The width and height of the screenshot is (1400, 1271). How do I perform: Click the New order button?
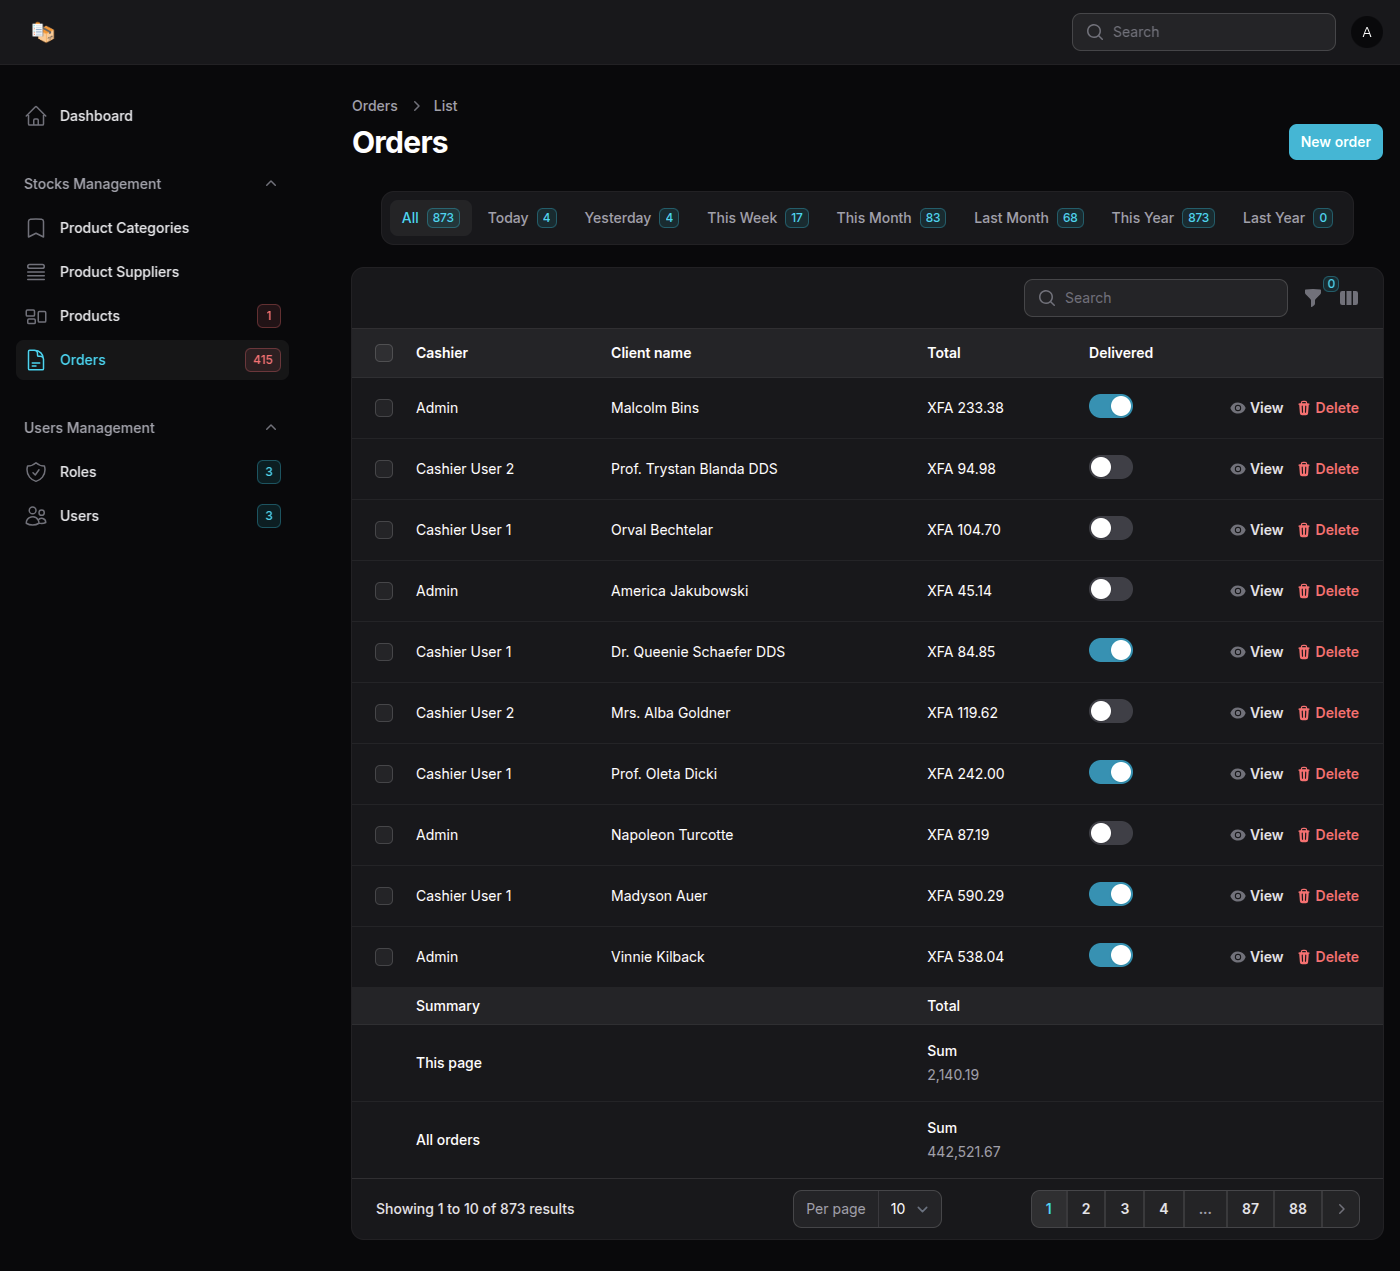click(1335, 142)
